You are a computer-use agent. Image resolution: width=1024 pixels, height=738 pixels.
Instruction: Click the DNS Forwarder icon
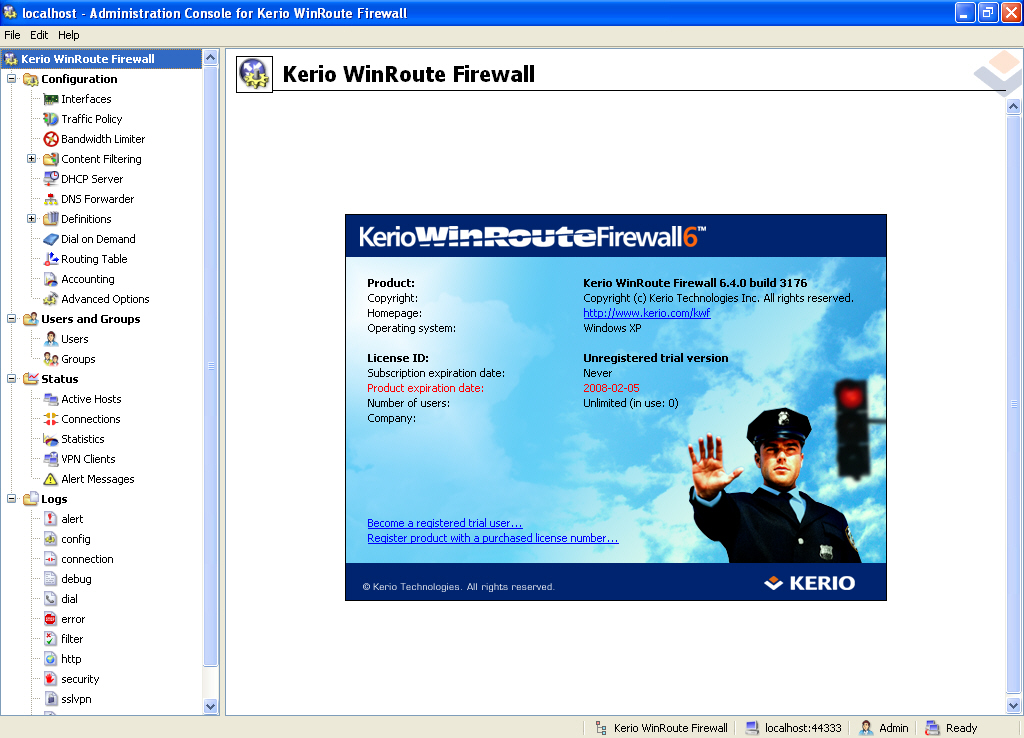[x=51, y=199]
